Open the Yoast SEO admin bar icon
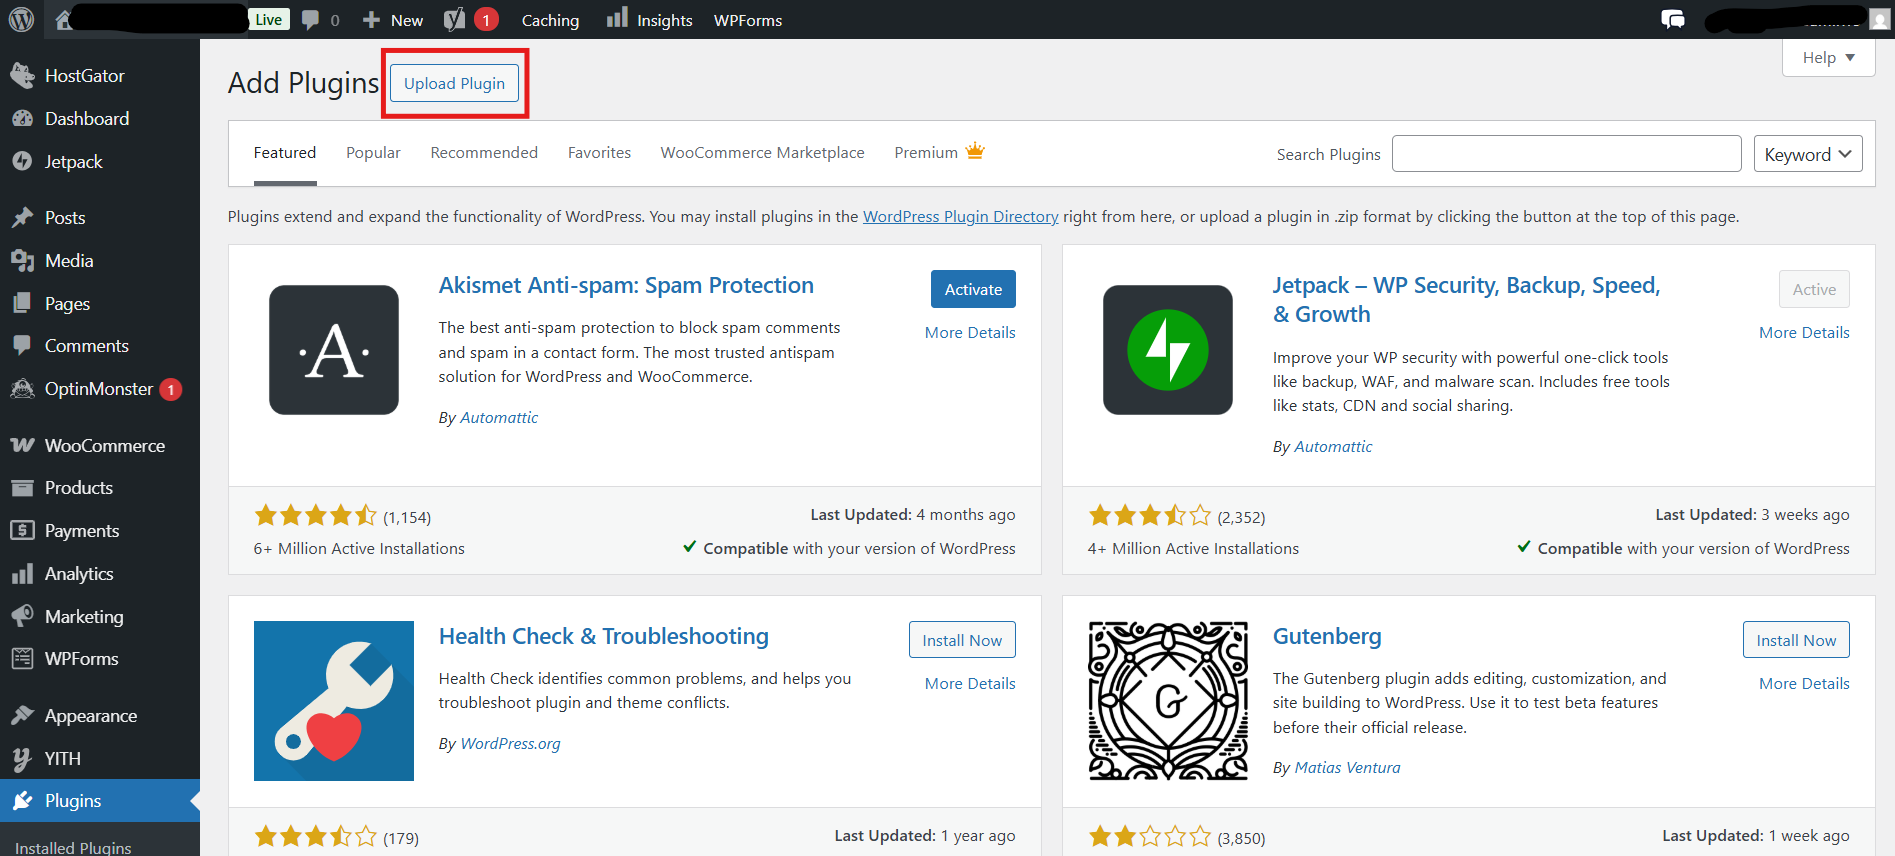Viewport: 1895px width, 856px height. 455,20
